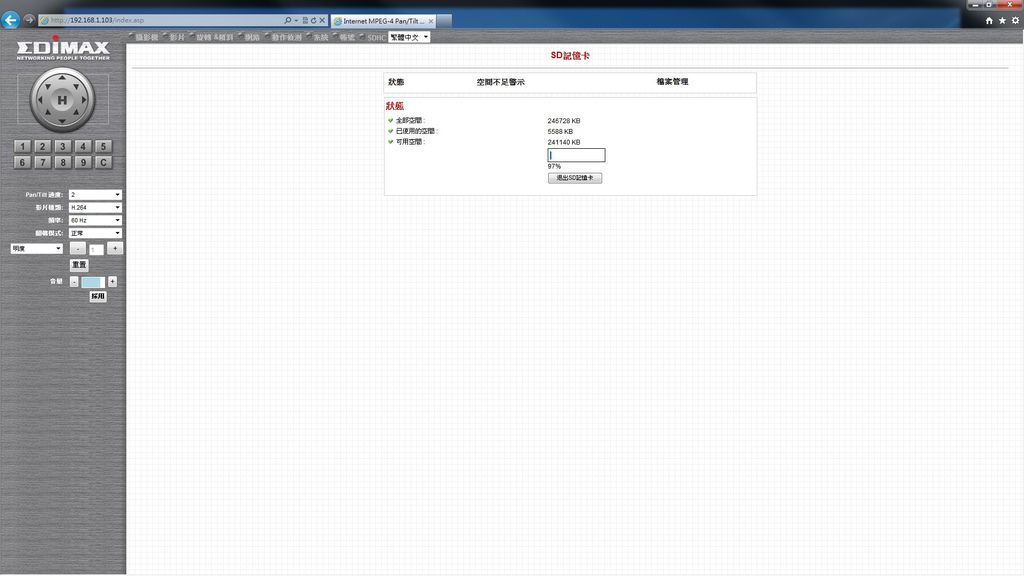Decrease image setting with the minus button
This screenshot has width=1024, height=576.
(77, 249)
